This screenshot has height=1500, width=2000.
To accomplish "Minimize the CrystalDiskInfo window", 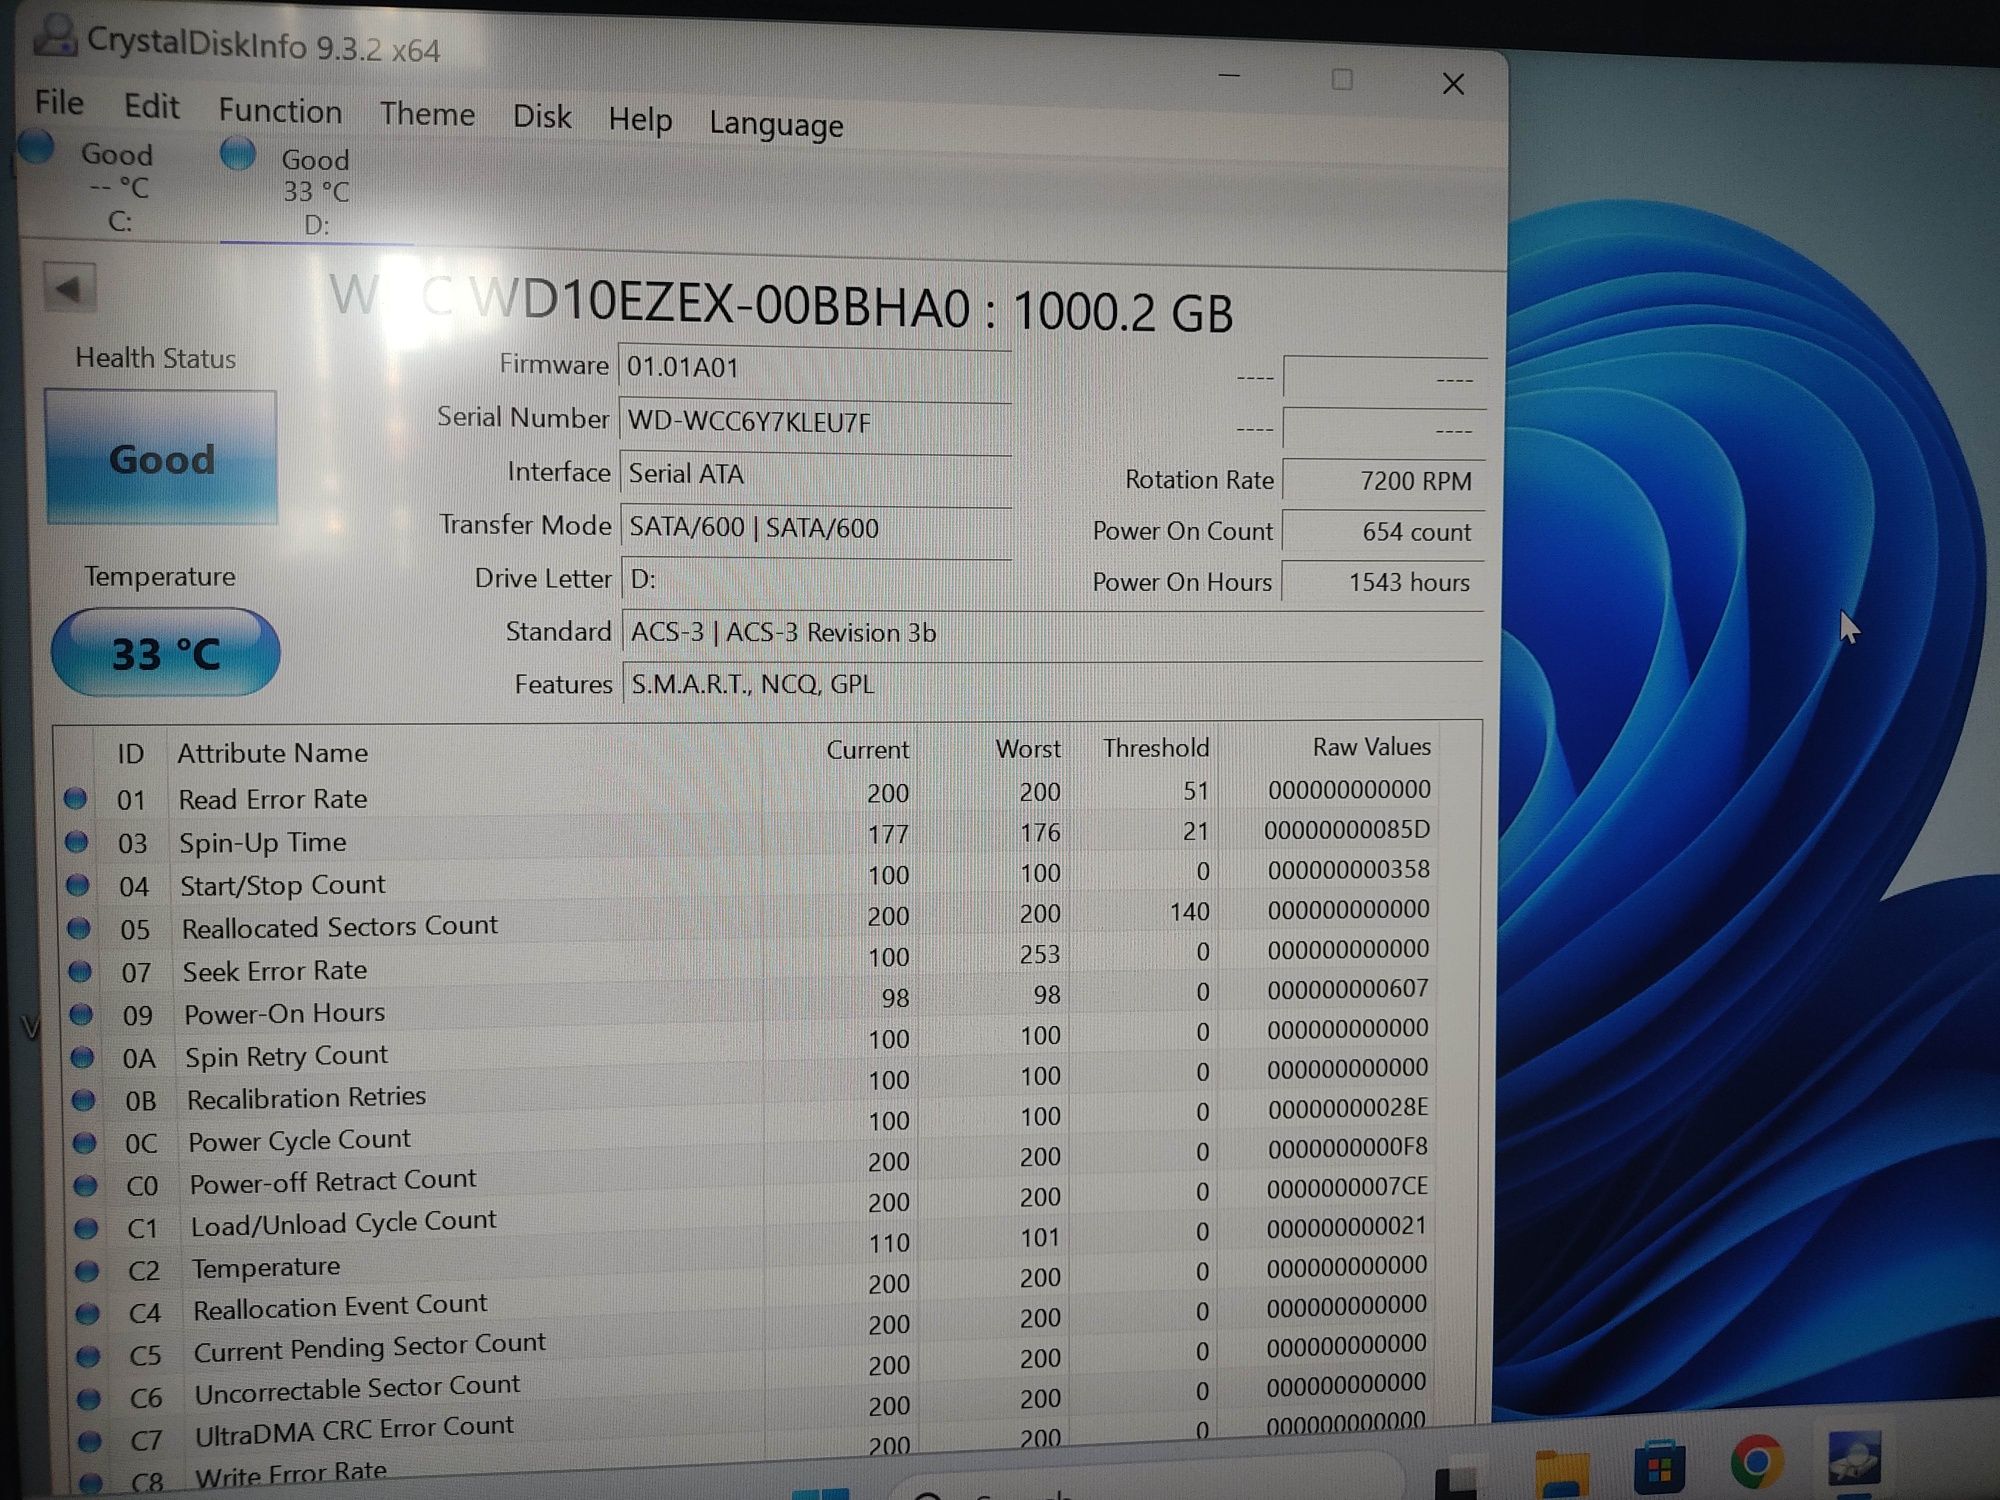I will [1230, 76].
